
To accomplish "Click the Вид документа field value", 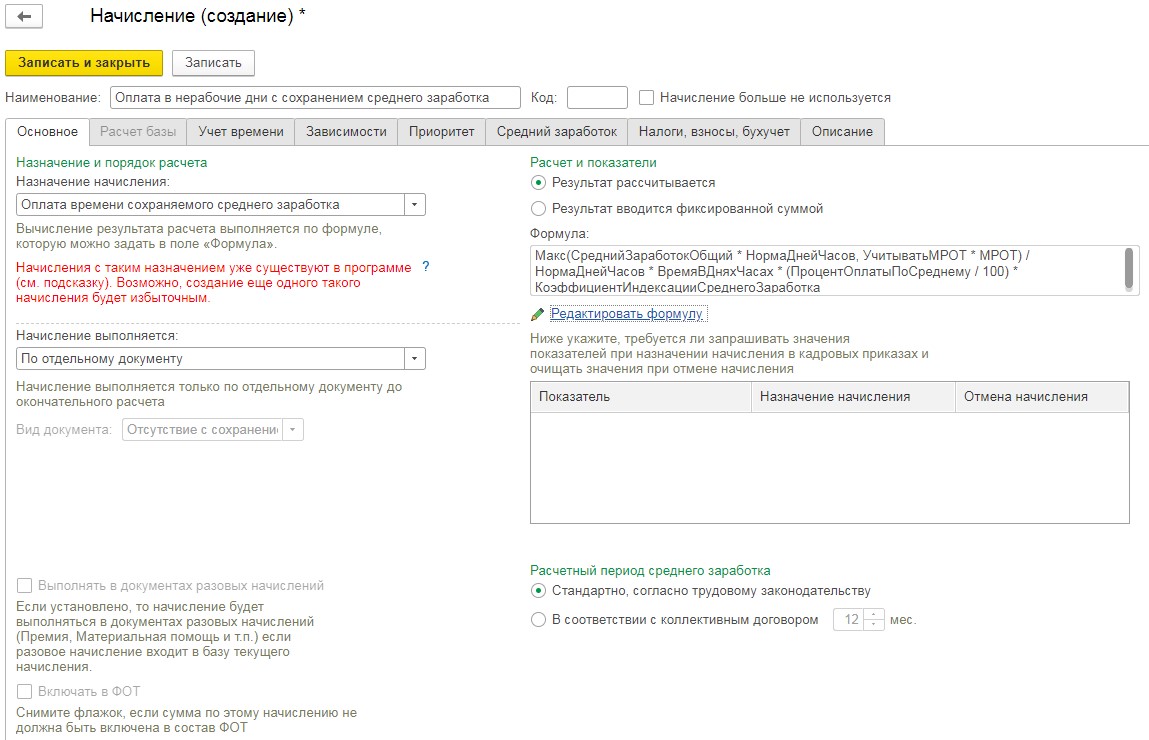I will tap(202, 429).
